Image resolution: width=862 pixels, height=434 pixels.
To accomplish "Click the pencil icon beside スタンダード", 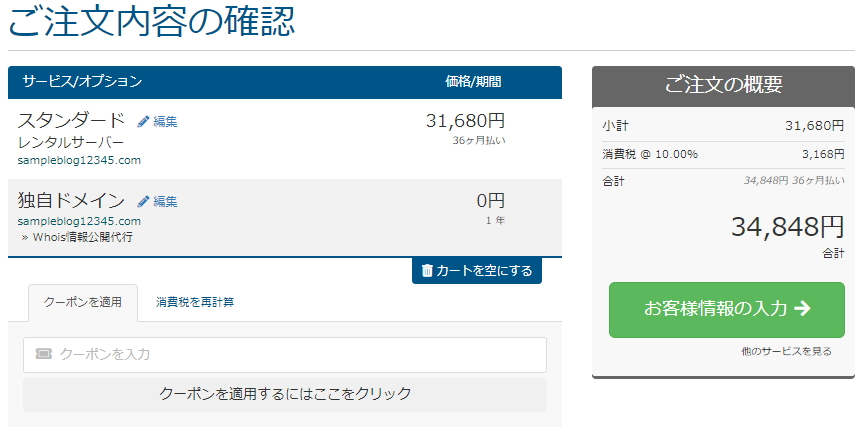I will [x=143, y=122].
